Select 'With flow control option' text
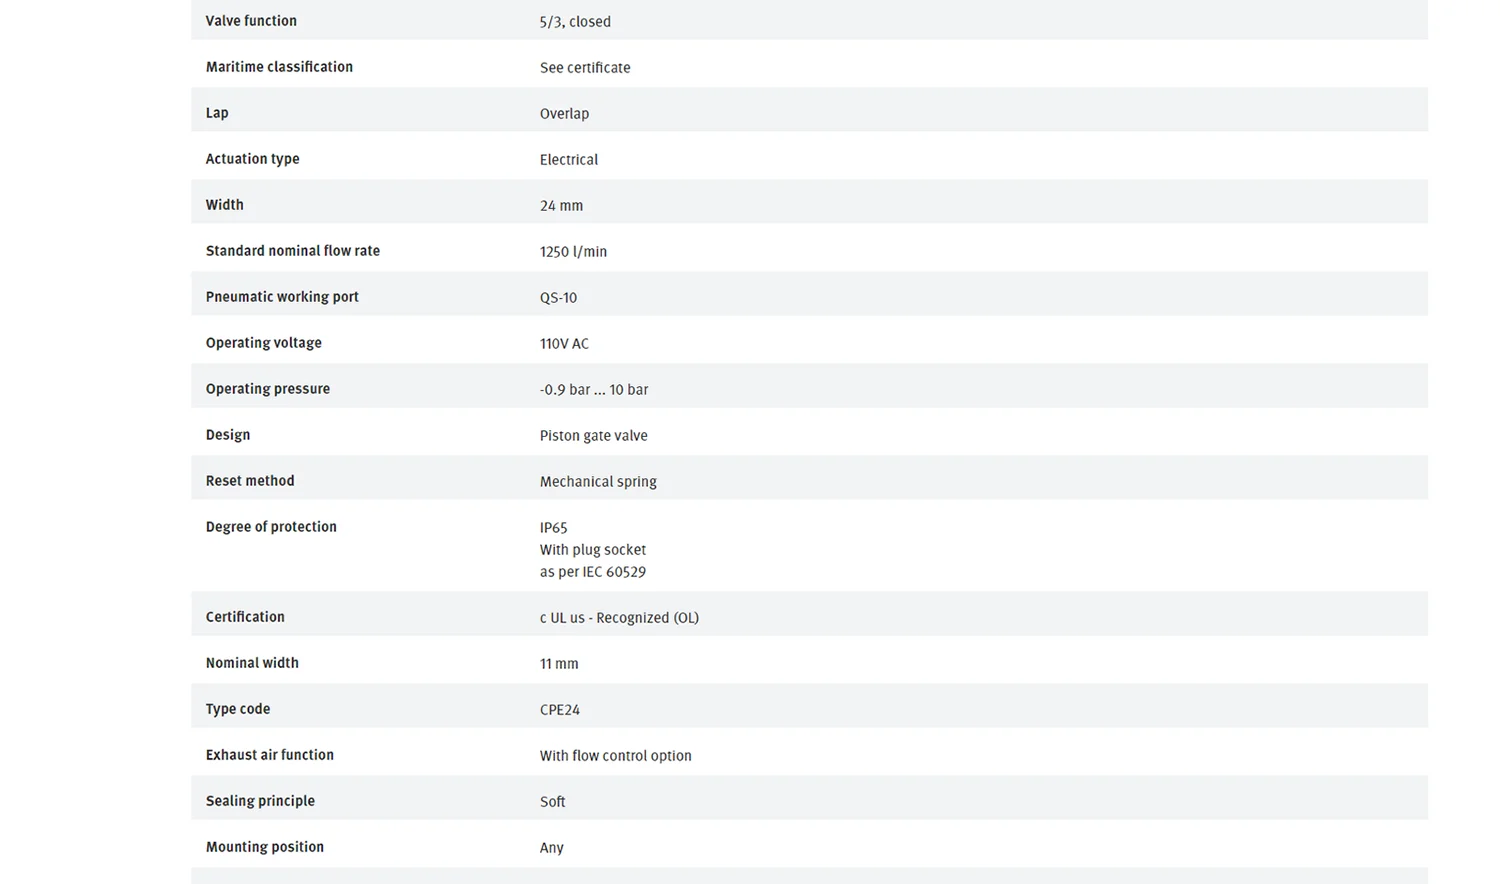The image size is (1500, 884). [x=616, y=756]
